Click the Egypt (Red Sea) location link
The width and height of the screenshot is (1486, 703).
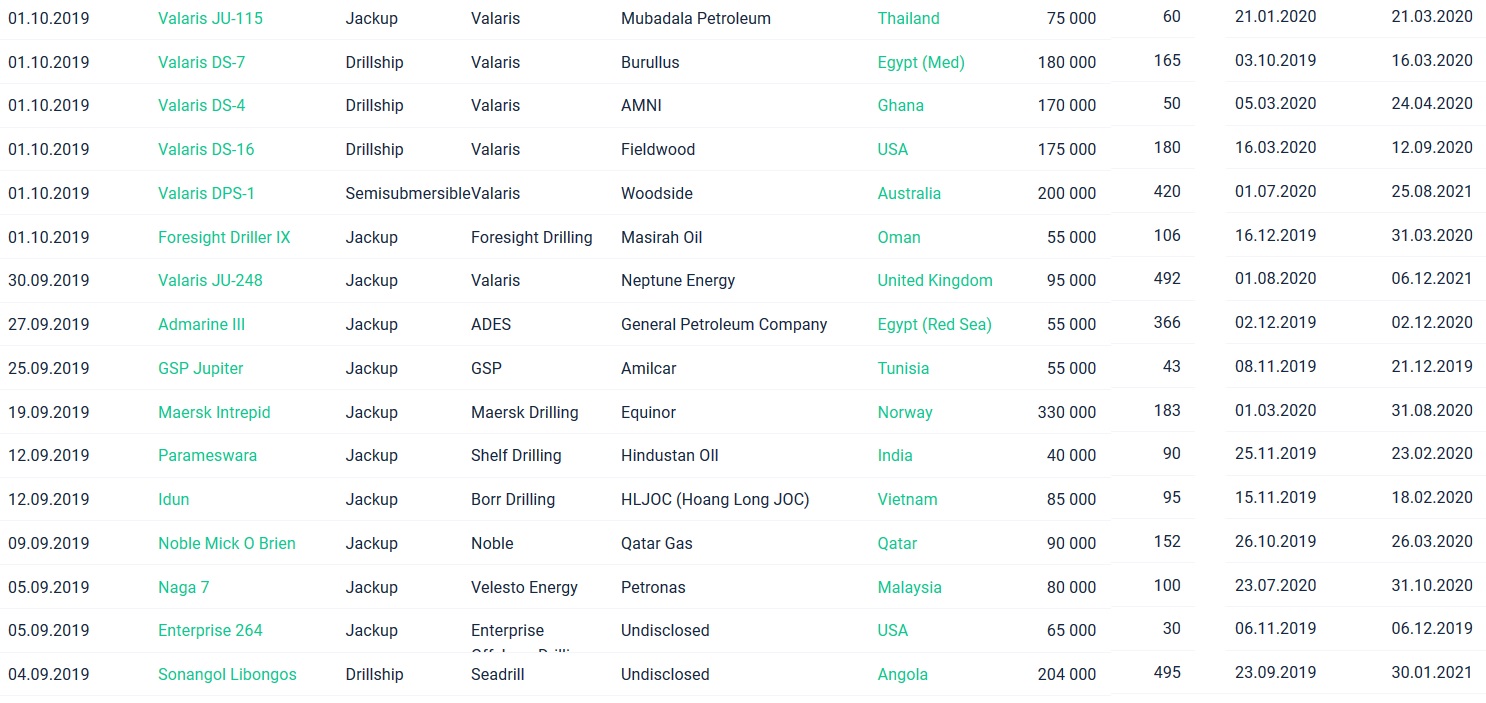934,324
